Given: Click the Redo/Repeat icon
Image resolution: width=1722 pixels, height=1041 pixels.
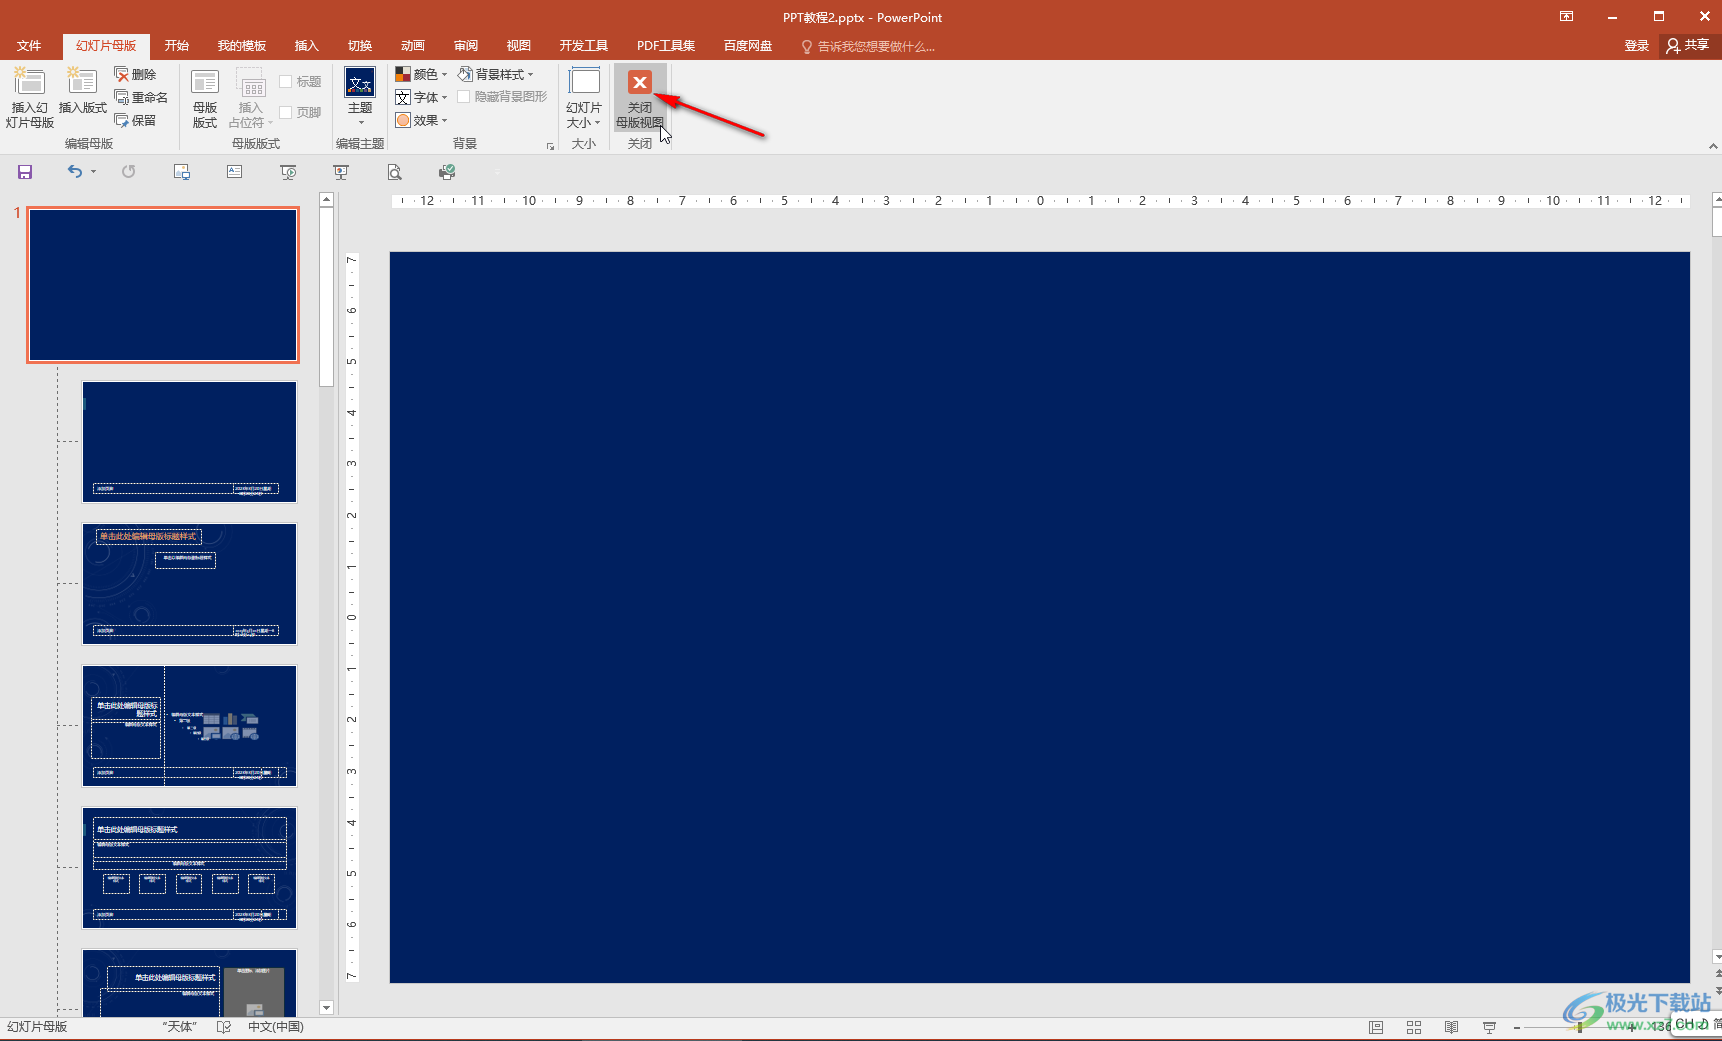Looking at the screenshot, I should pos(128,172).
